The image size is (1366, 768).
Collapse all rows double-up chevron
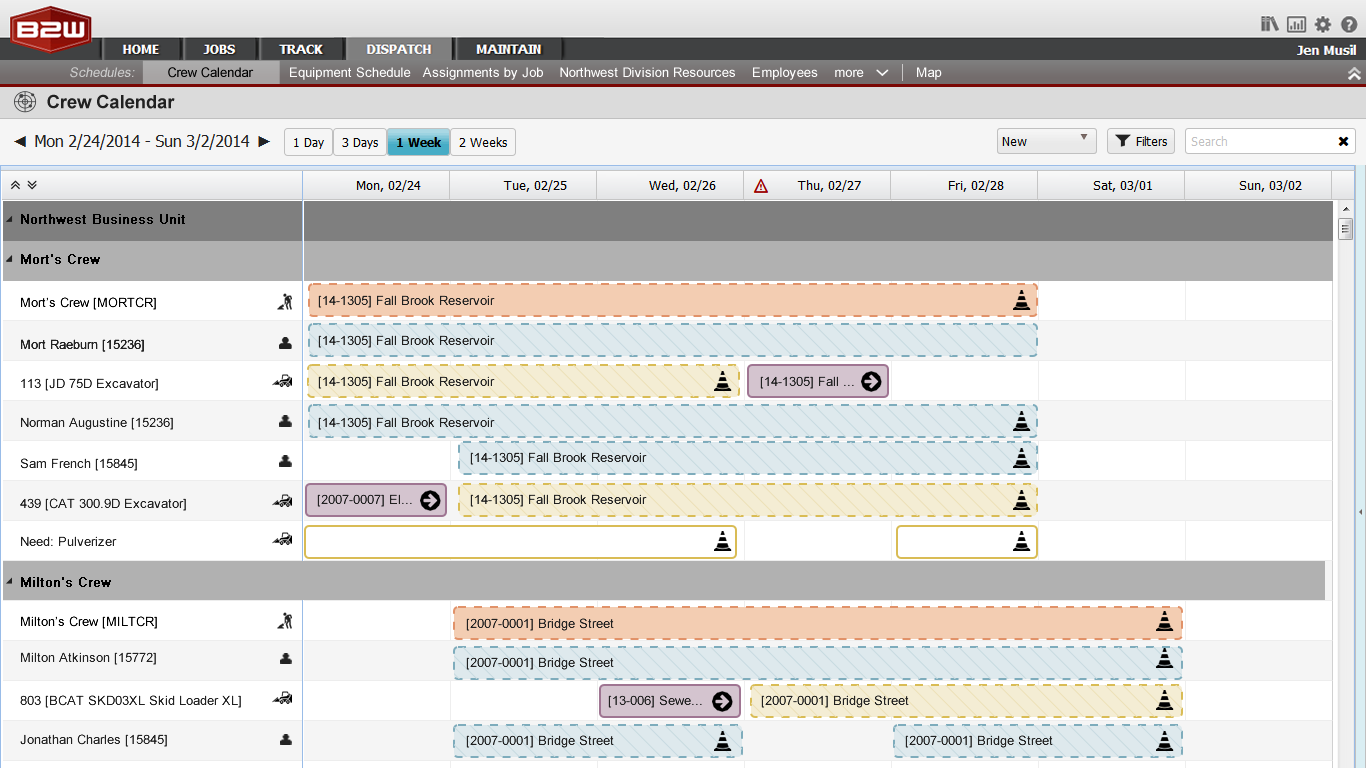15,185
